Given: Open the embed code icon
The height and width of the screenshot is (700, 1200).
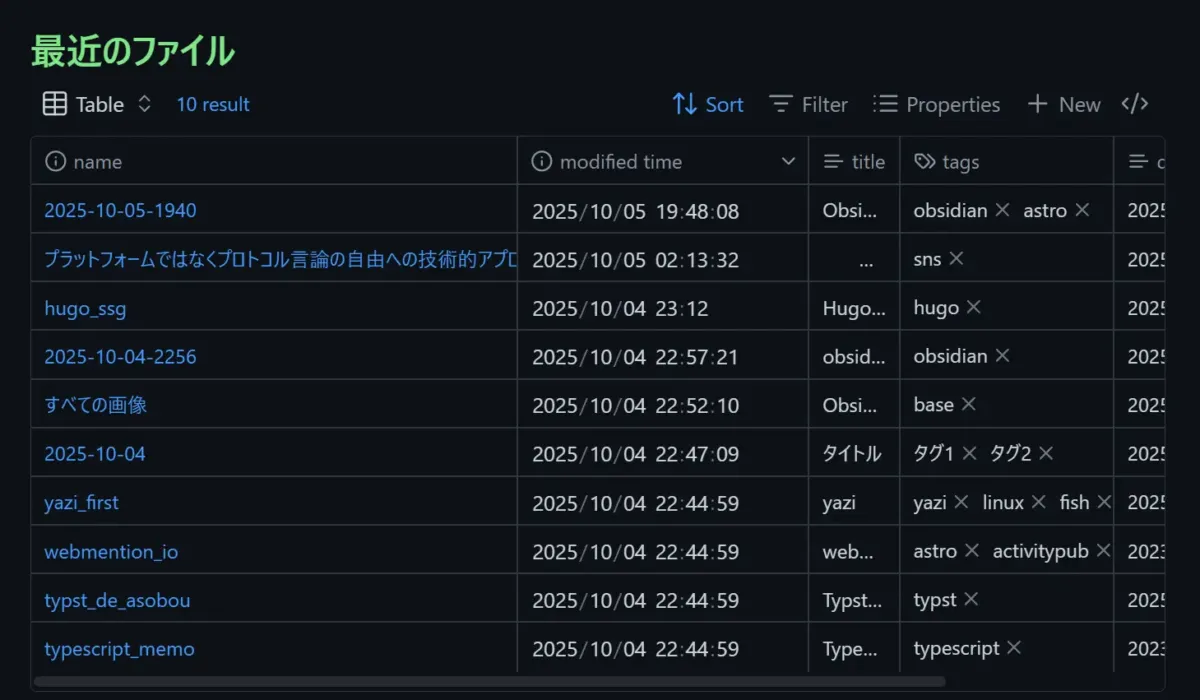Looking at the screenshot, I should (x=1134, y=104).
